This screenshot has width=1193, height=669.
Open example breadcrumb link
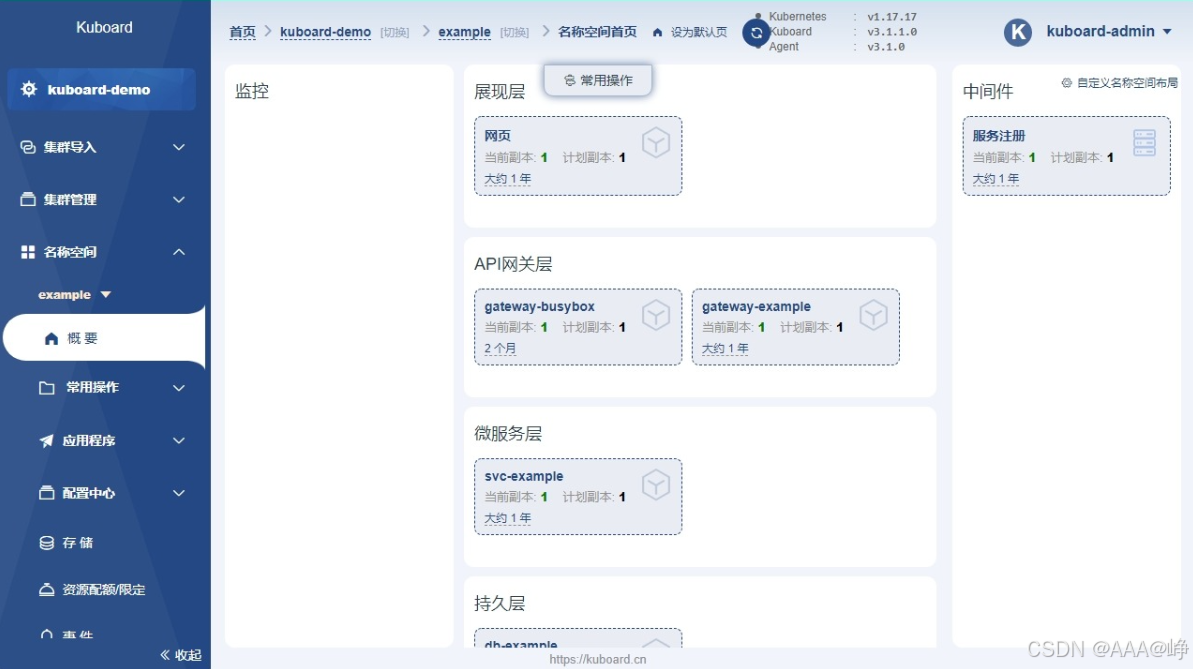click(x=464, y=32)
